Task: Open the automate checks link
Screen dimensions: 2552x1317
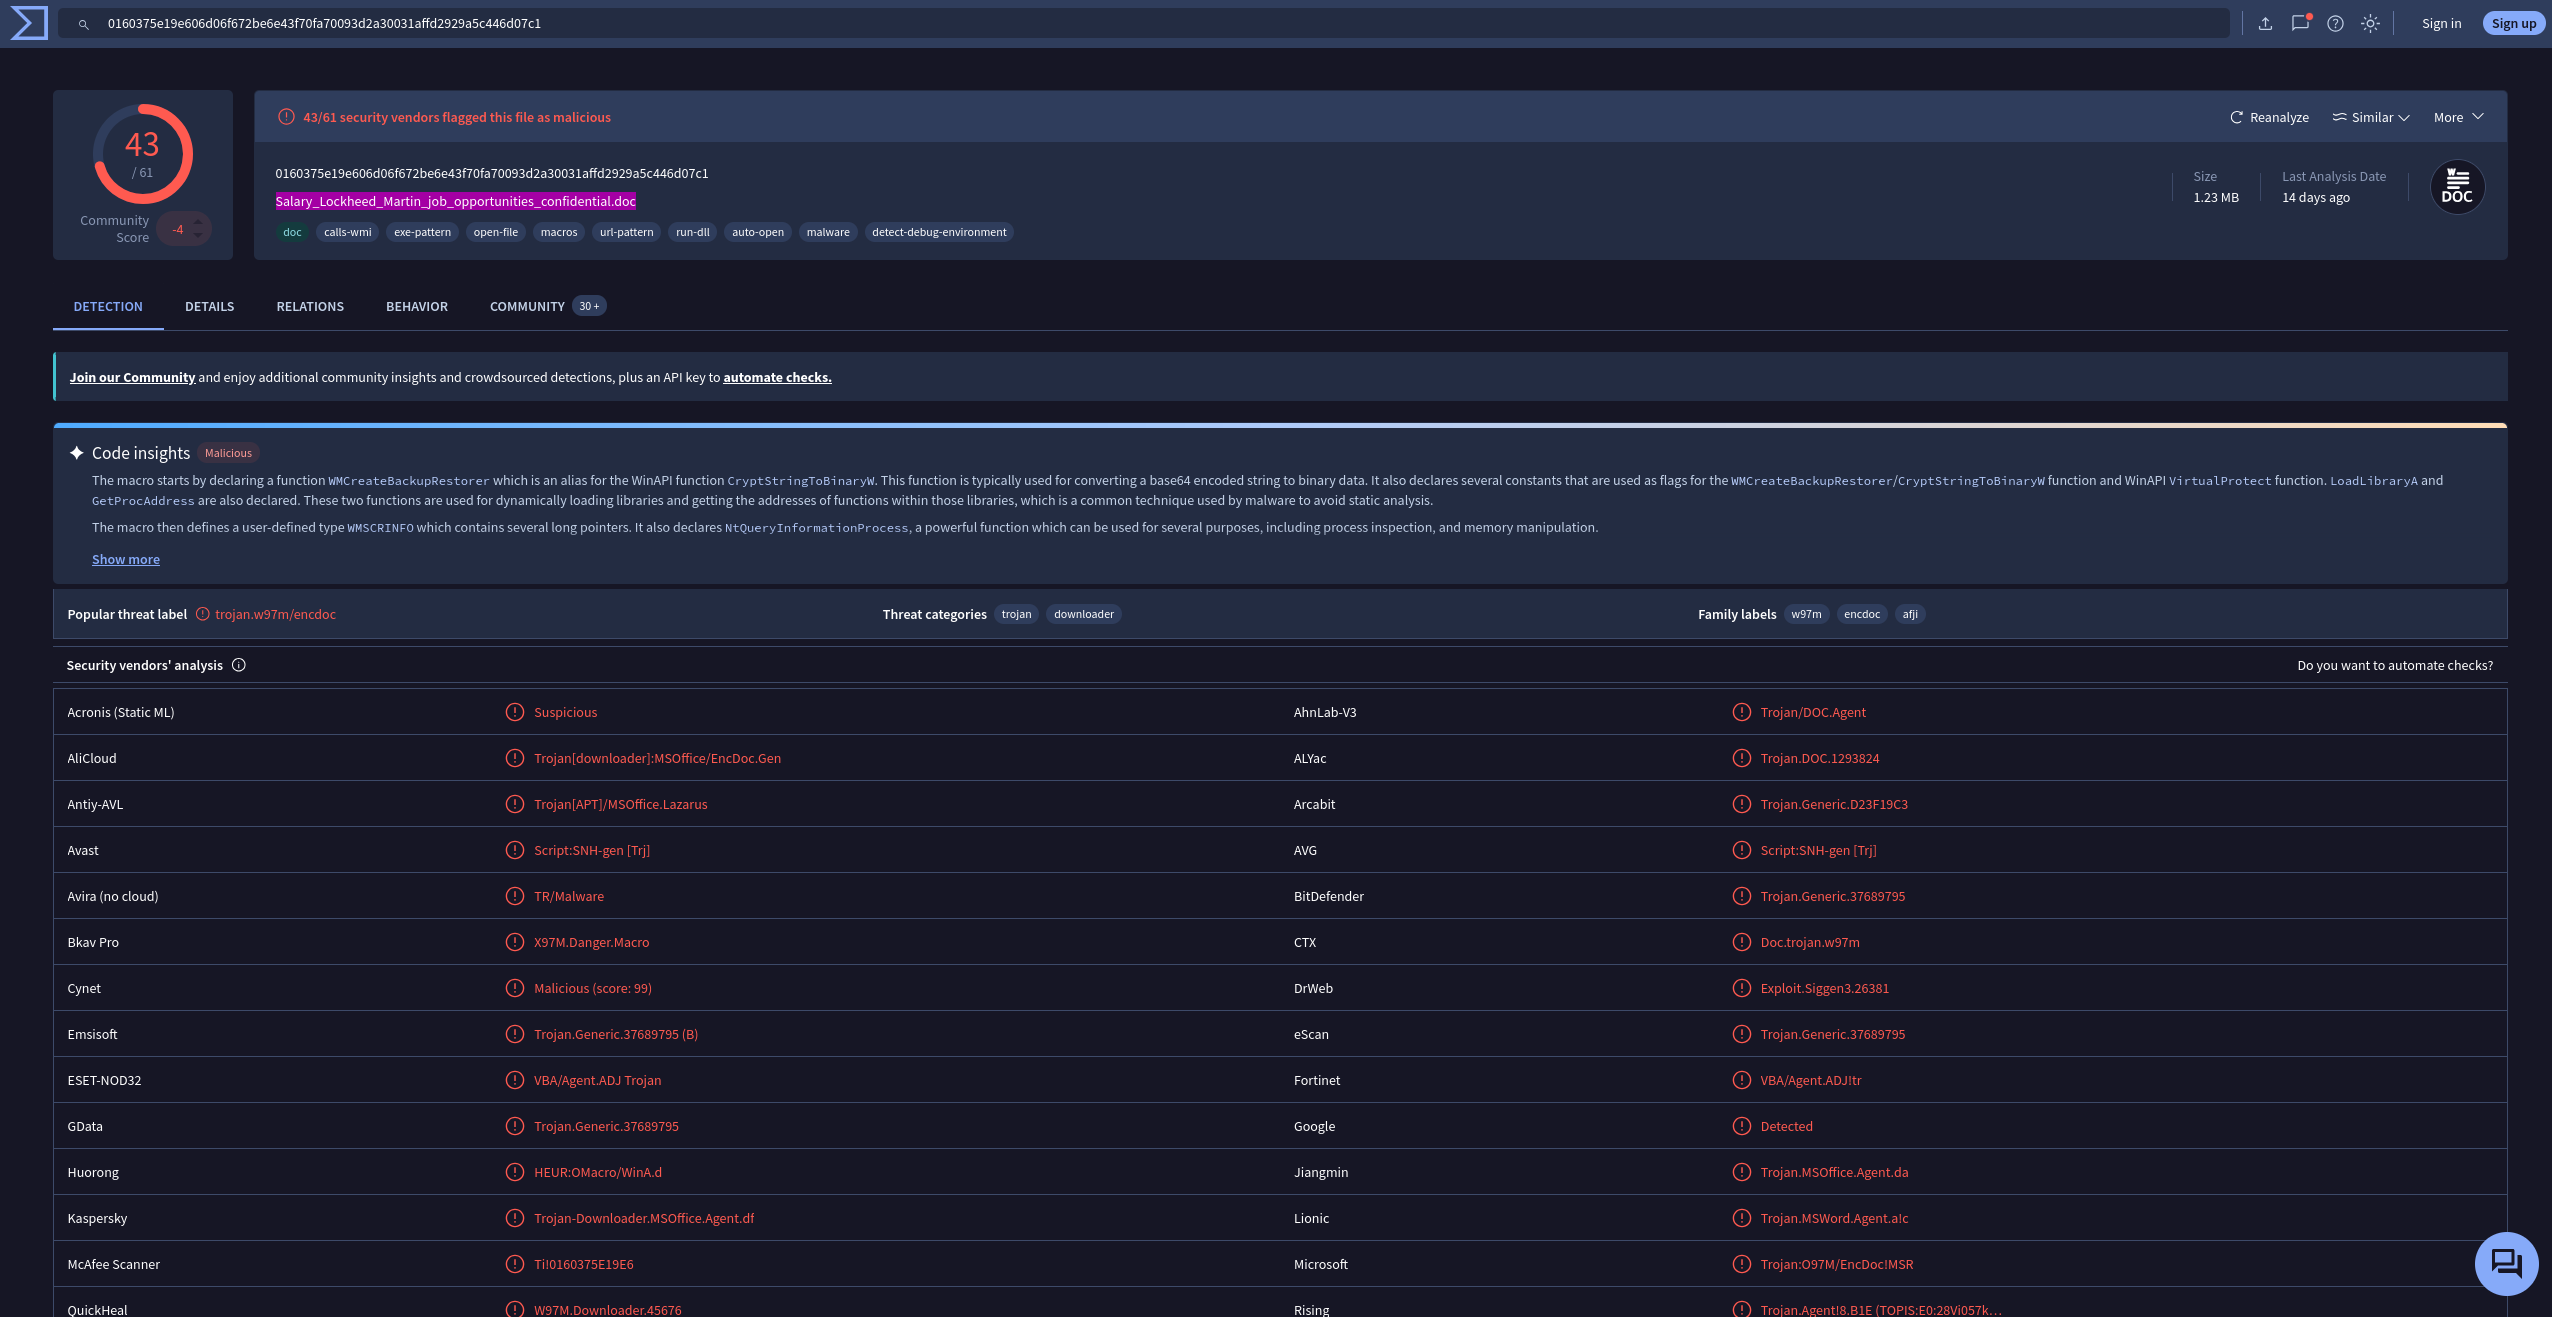Action: pyautogui.click(x=777, y=377)
